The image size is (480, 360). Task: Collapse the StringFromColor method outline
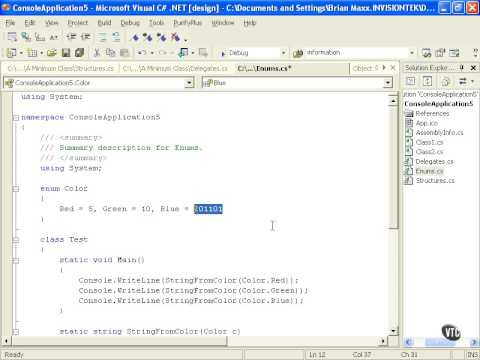[16, 332]
